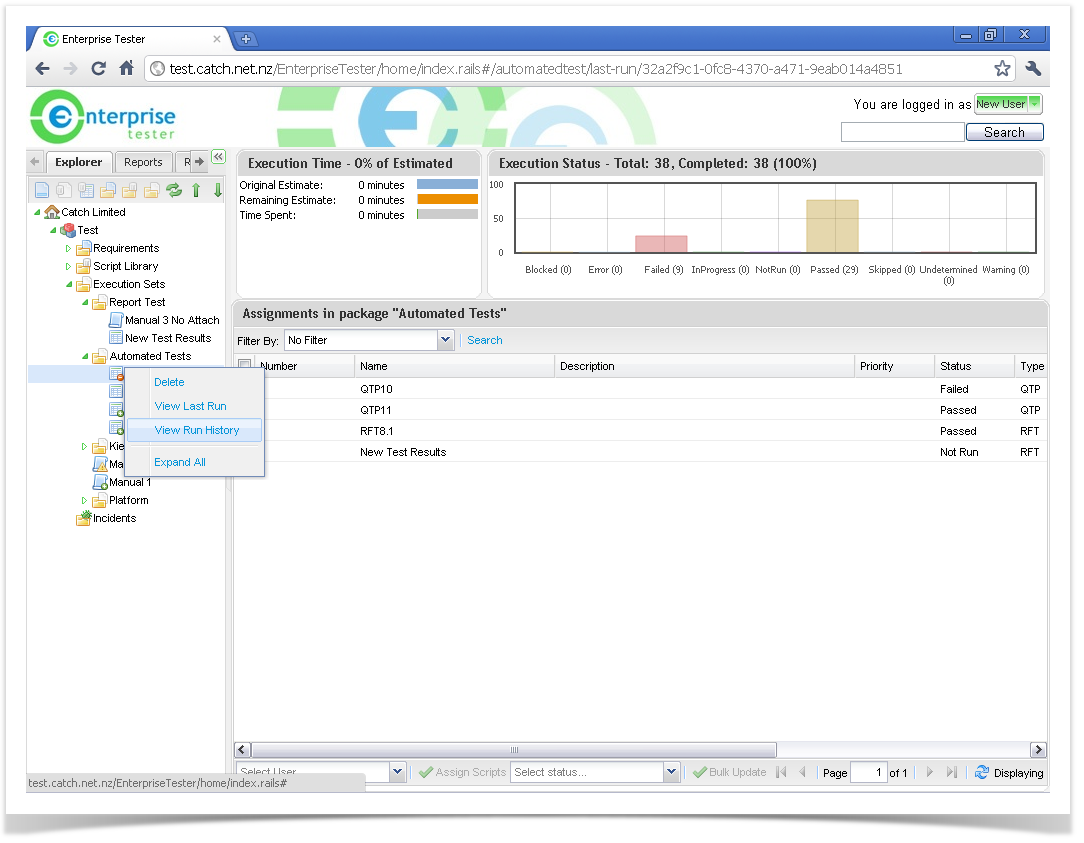1084x843 pixels.
Task: Click the refresh icon beside Displaying
Action: point(981,772)
